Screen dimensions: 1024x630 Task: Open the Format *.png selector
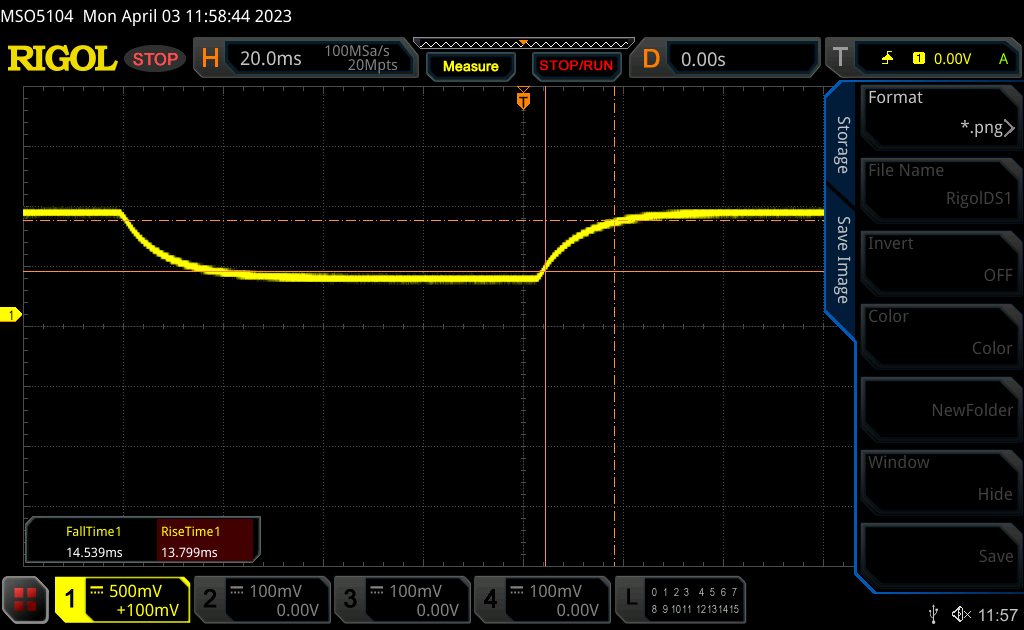[940, 113]
